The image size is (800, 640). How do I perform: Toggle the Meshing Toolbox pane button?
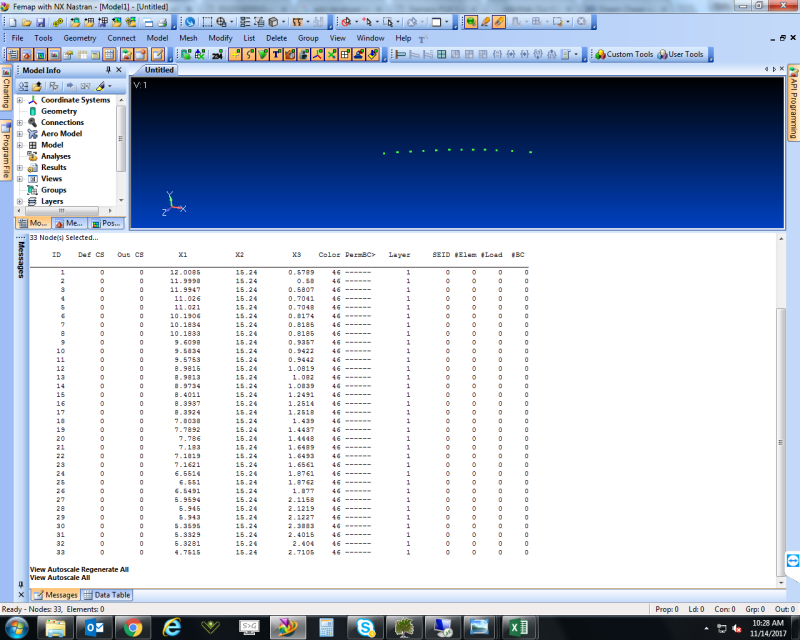click(x=28, y=54)
